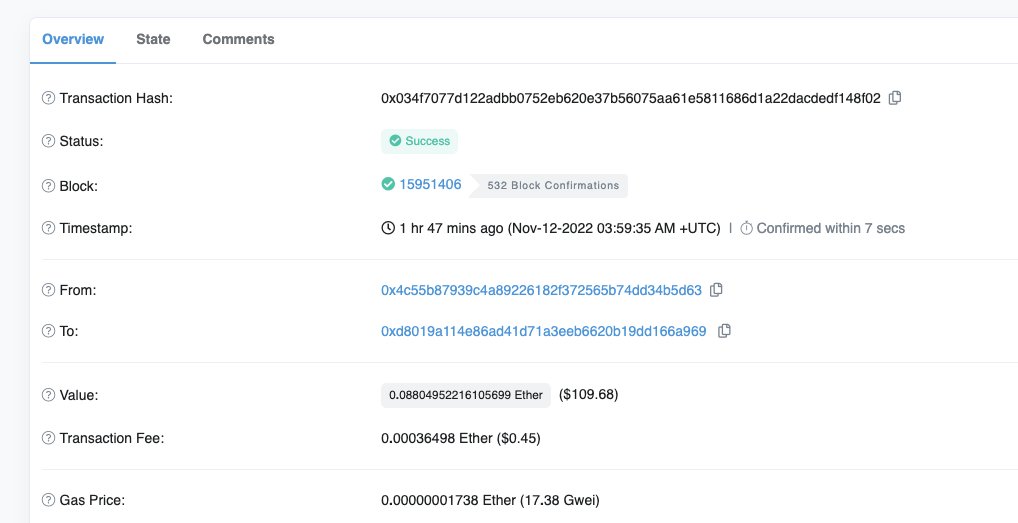Screen dimensions: 1018x523
Task: Copy the To address
Action: tap(725, 331)
